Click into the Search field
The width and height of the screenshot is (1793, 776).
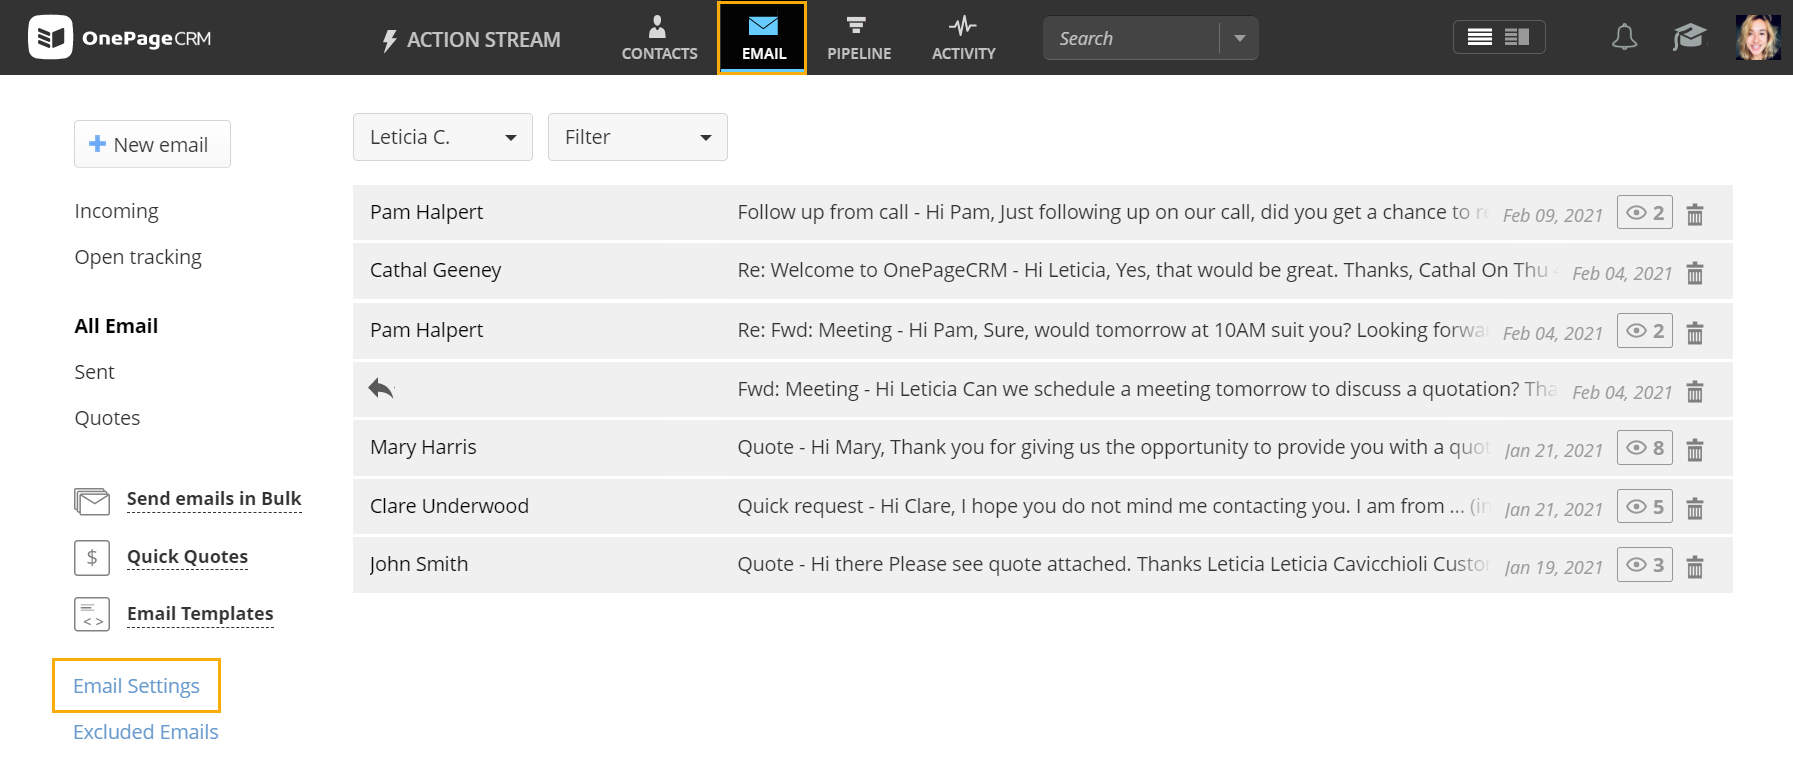pyautogui.click(x=1131, y=38)
